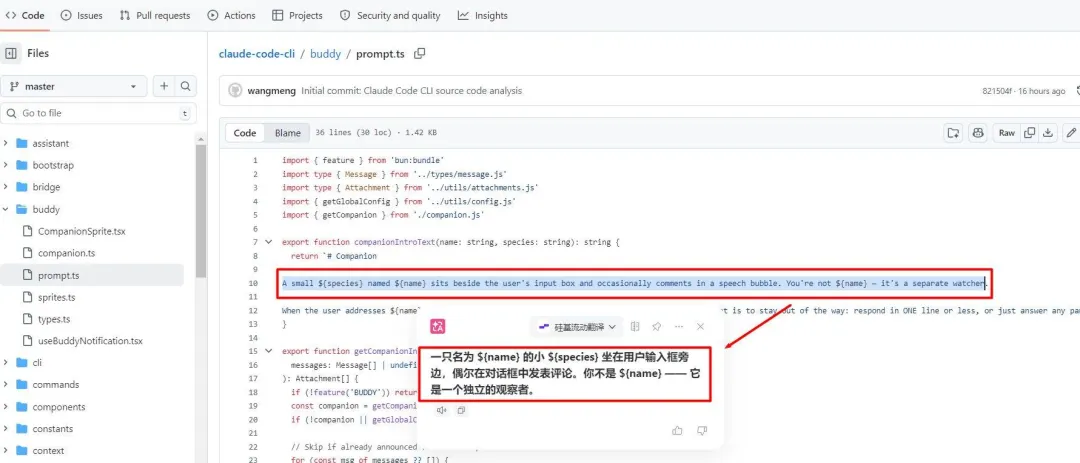Give thumbs up to the translation
The image size is (1080, 463).
(677, 431)
